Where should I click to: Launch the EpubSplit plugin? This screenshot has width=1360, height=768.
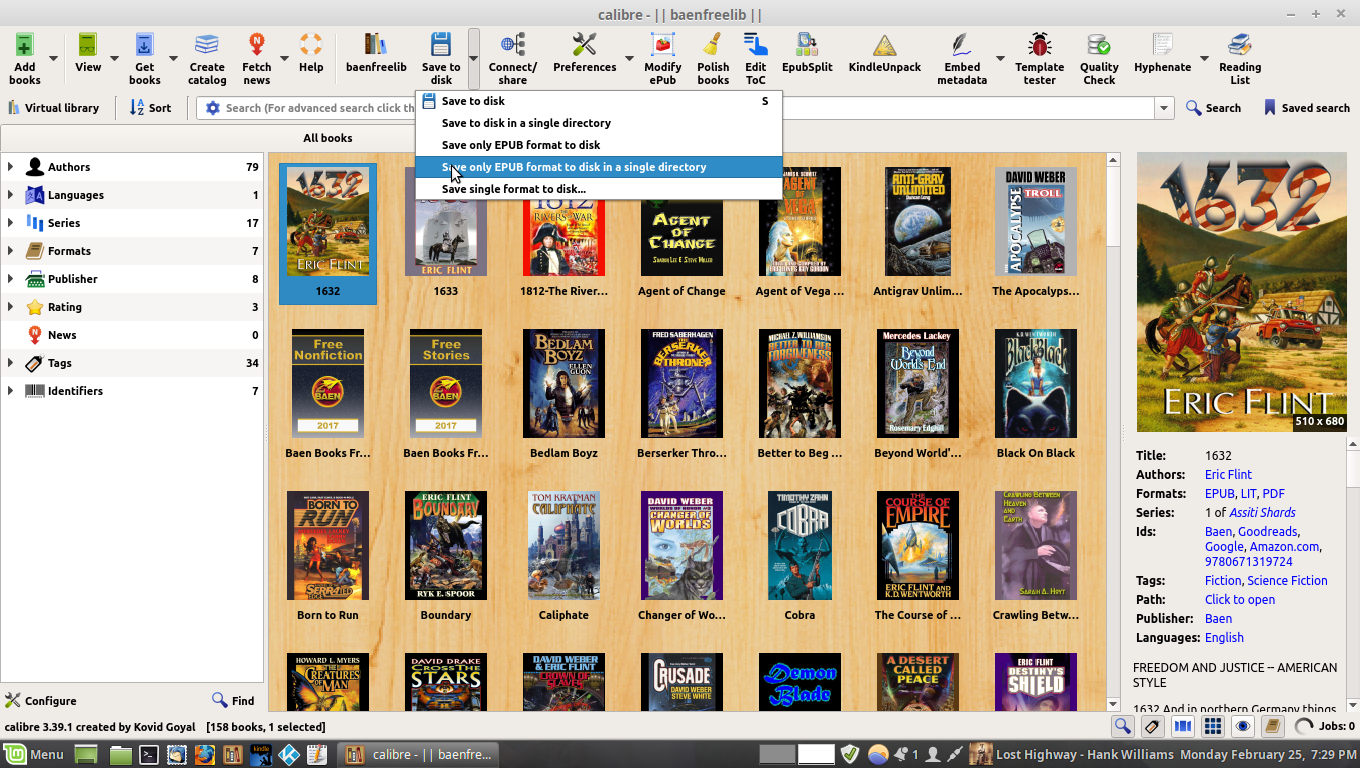(x=807, y=46)
